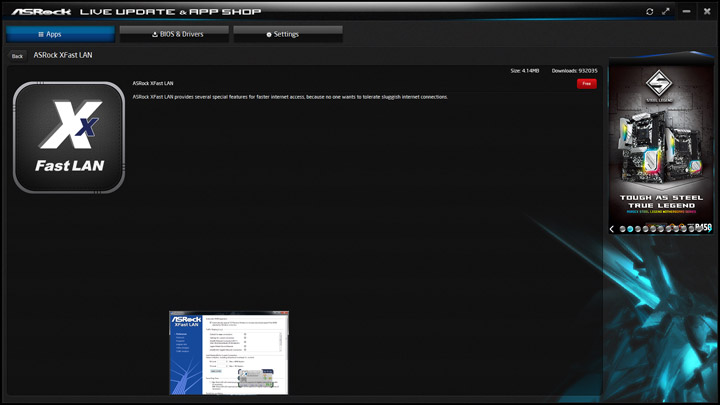Go back with the Back button
The image size is (720, 405).
(17, 56)
